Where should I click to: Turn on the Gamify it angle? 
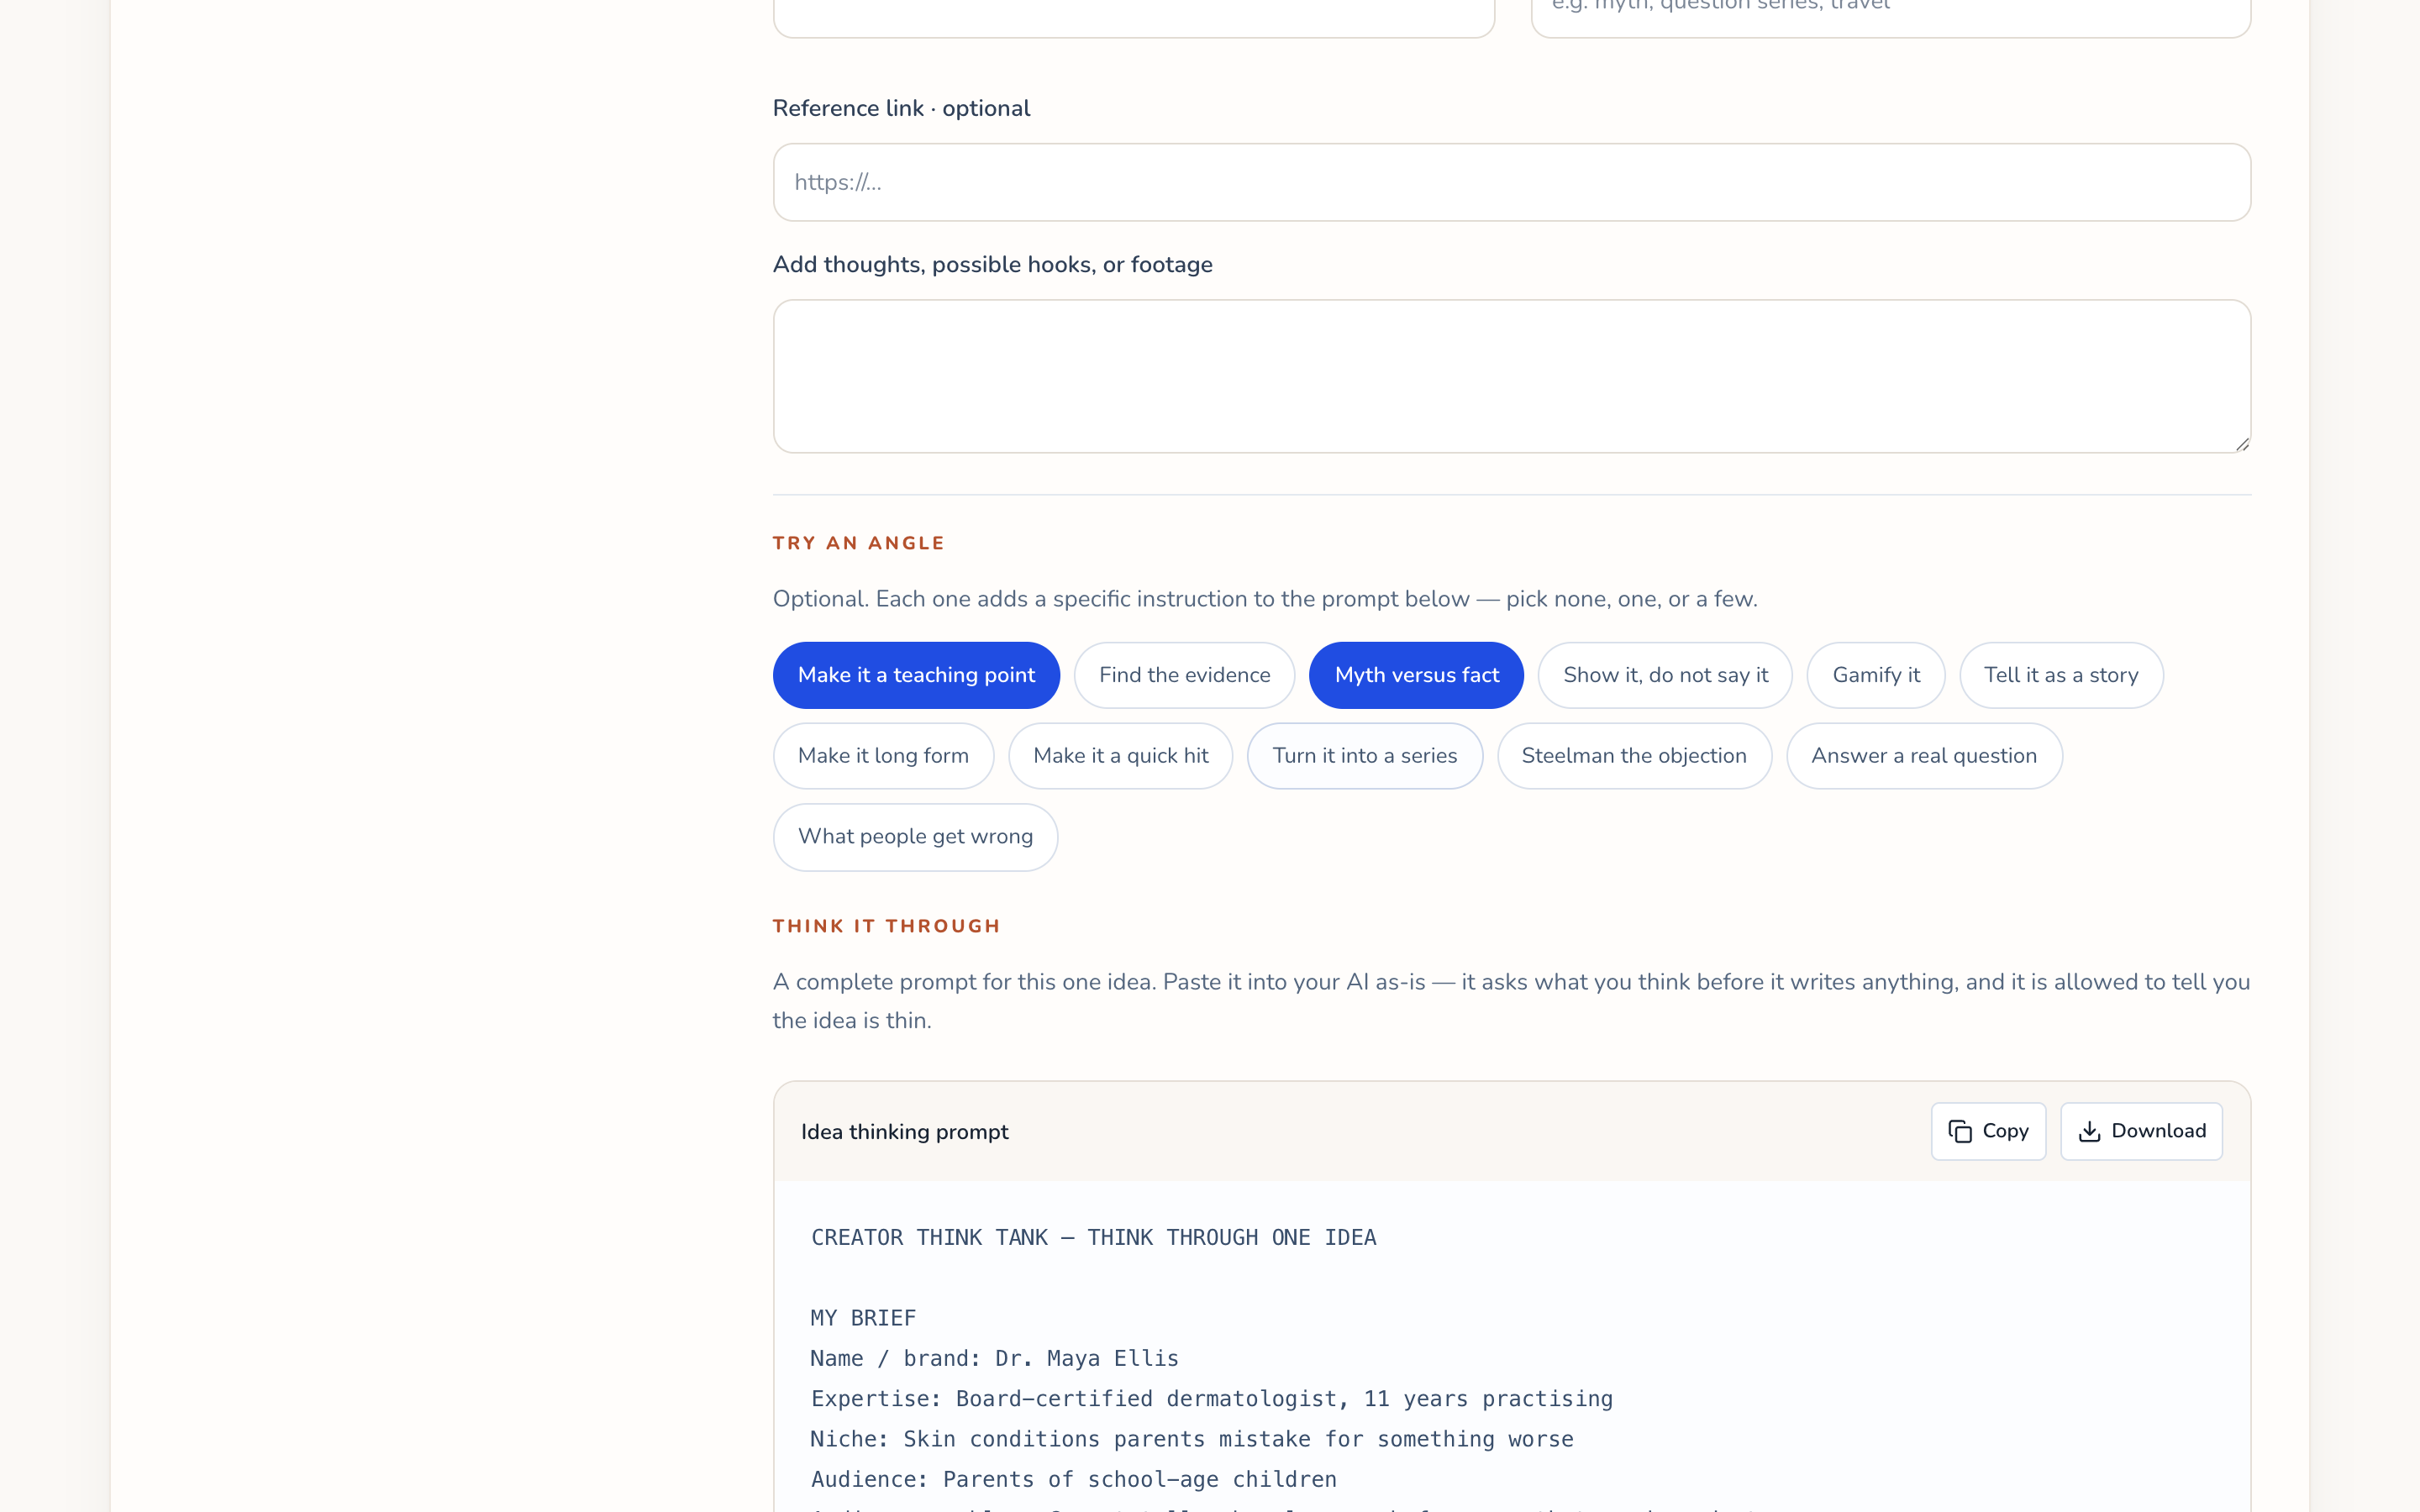pos(1876,675)
